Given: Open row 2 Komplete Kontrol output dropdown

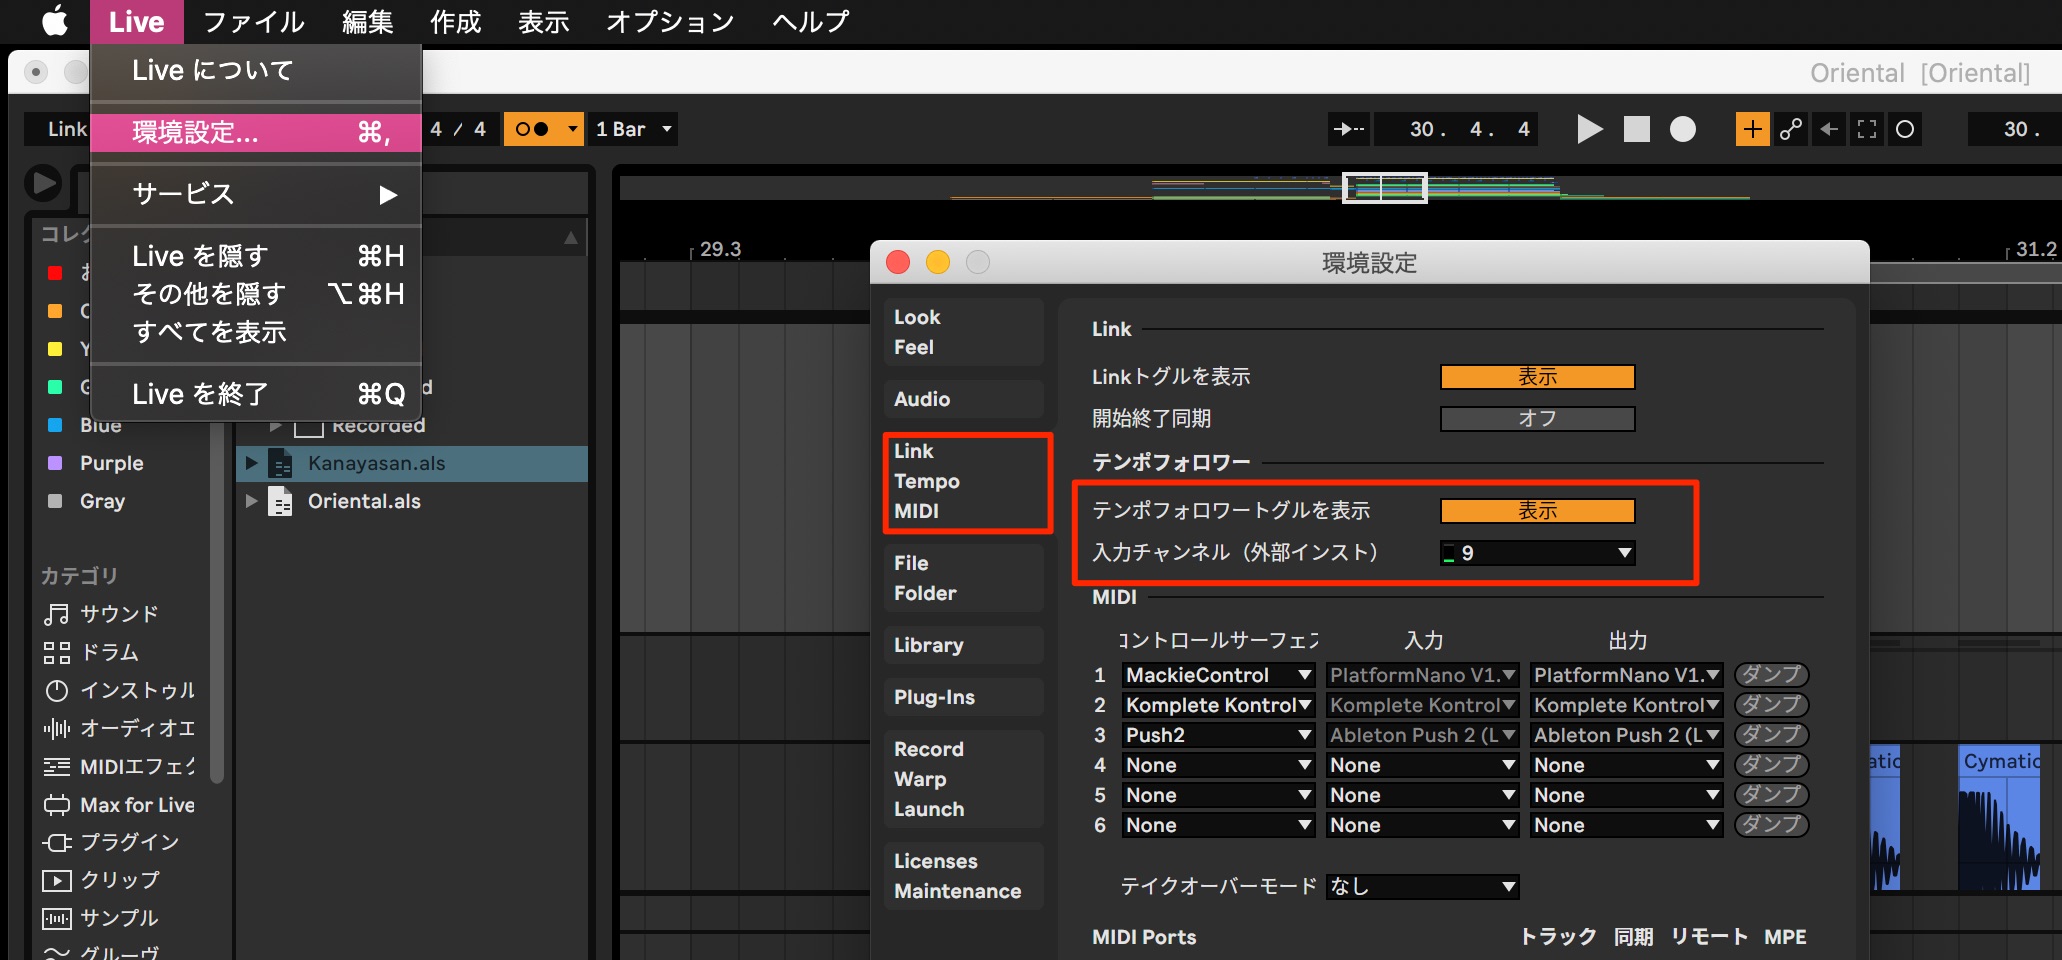Looking at the screenshot, I should click(1626, 705).
